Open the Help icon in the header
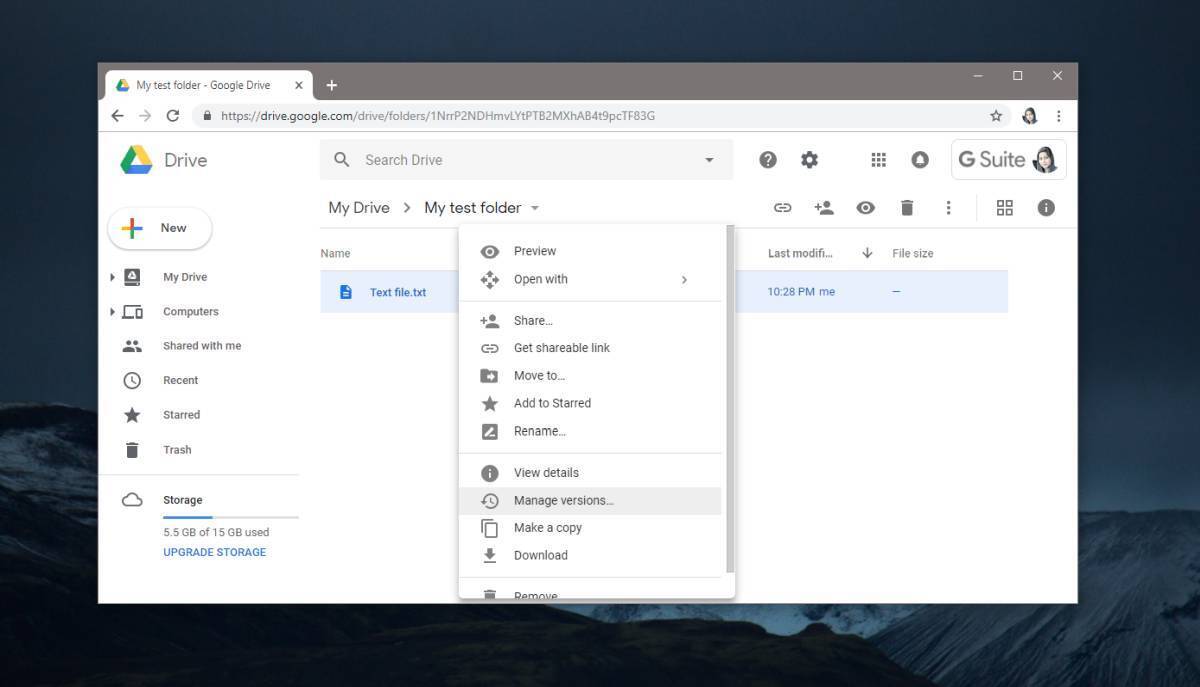The width and height of the screenshot is (1200, 687). [x=768, y=159]
